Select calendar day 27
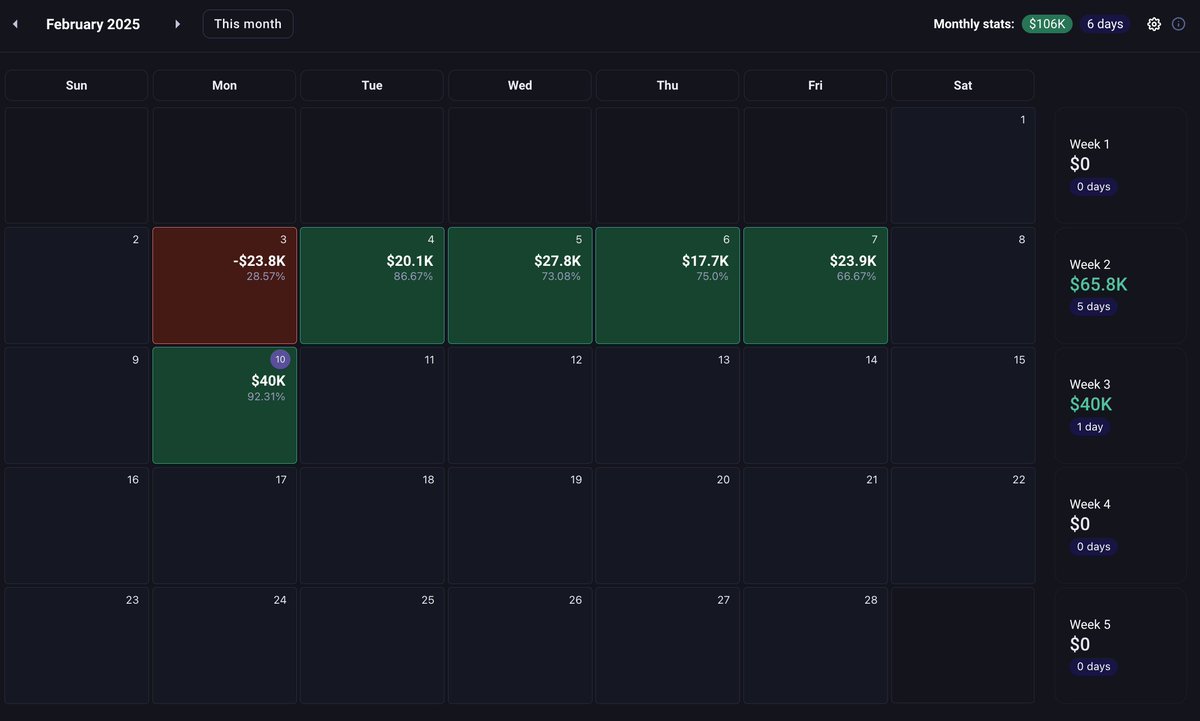The height and width of the screenshot is (721, 1200). point(668,645)
